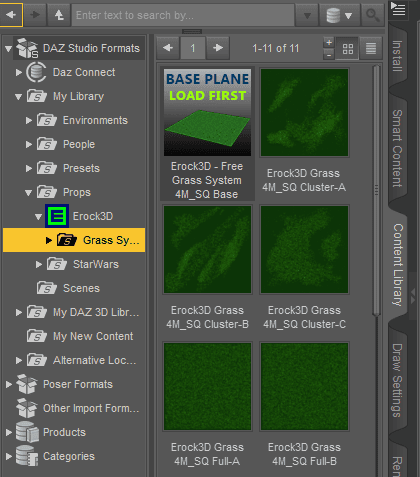Screen dimensions: 420x477
Task: Click the magnifier search icon
Action: 373,15
